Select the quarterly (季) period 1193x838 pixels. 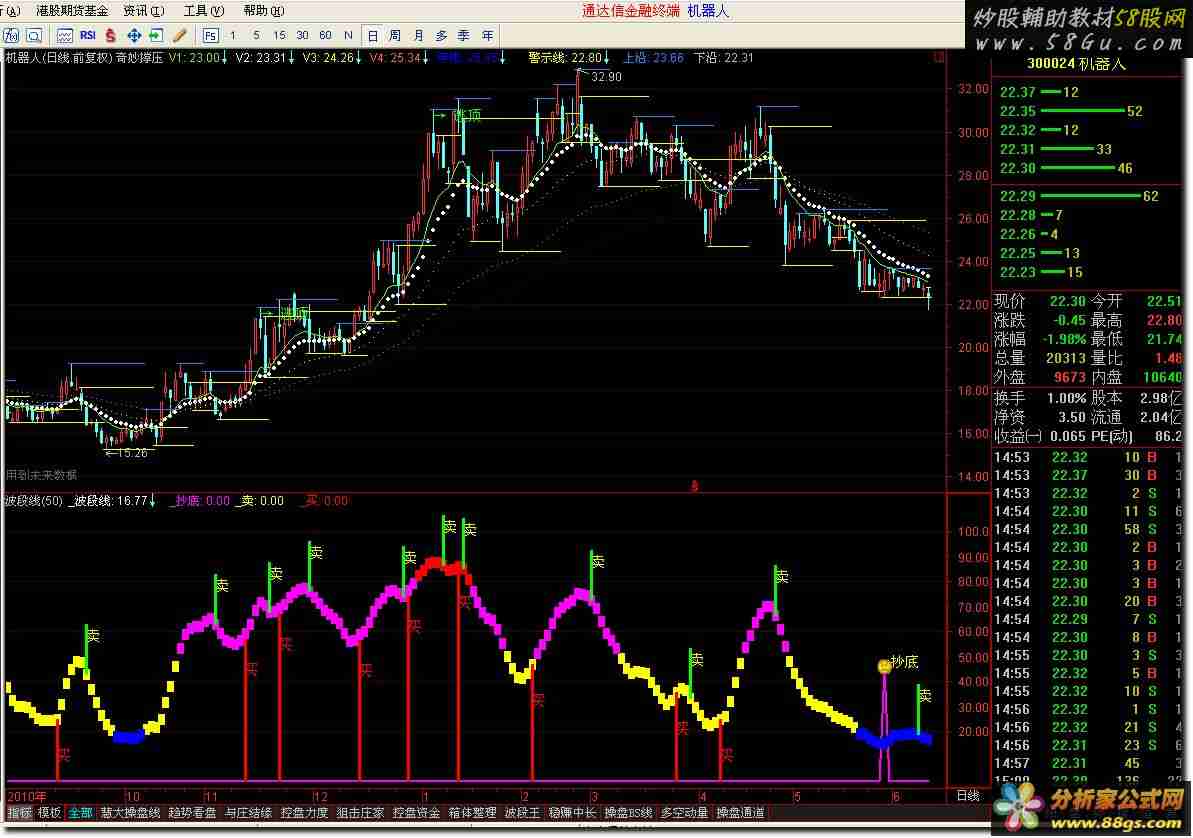(x=464, y=36)
